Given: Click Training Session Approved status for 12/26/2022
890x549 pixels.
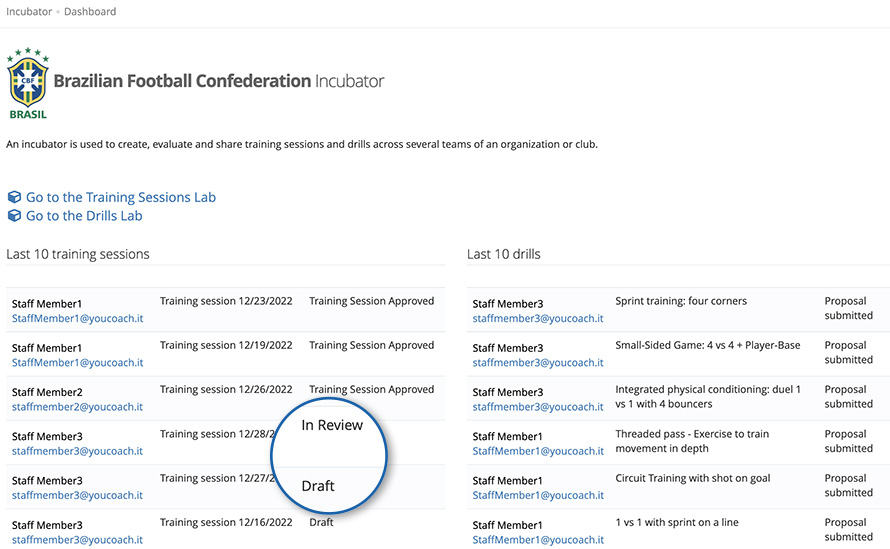Looking at the screenshot, I should click(x=372, y=390).
